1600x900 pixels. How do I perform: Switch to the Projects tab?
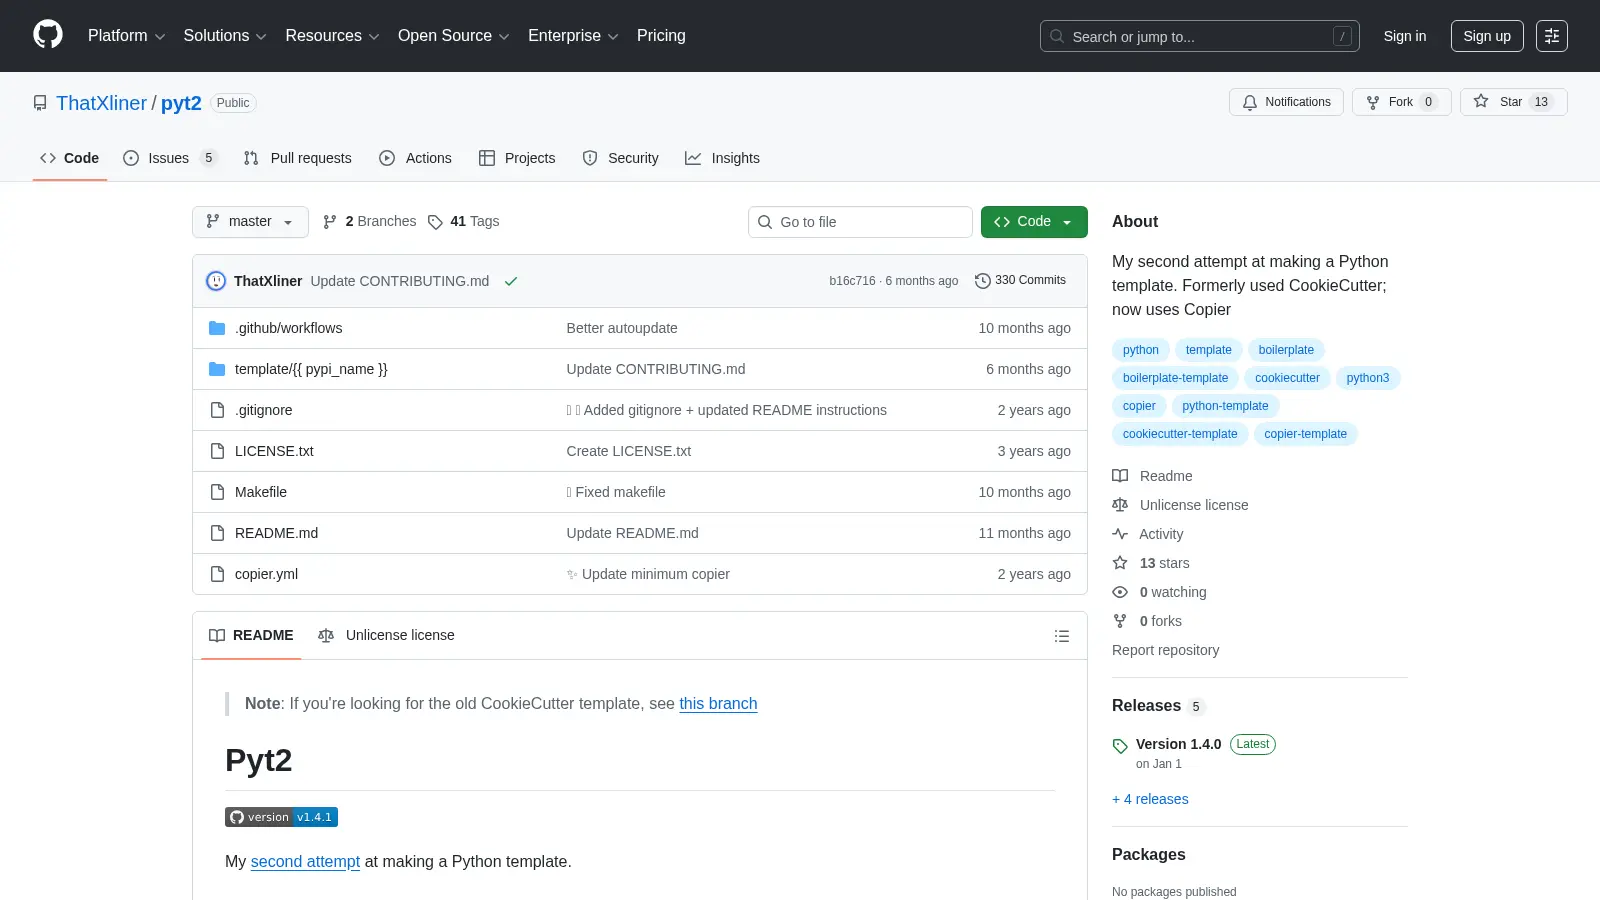point(517,158)
